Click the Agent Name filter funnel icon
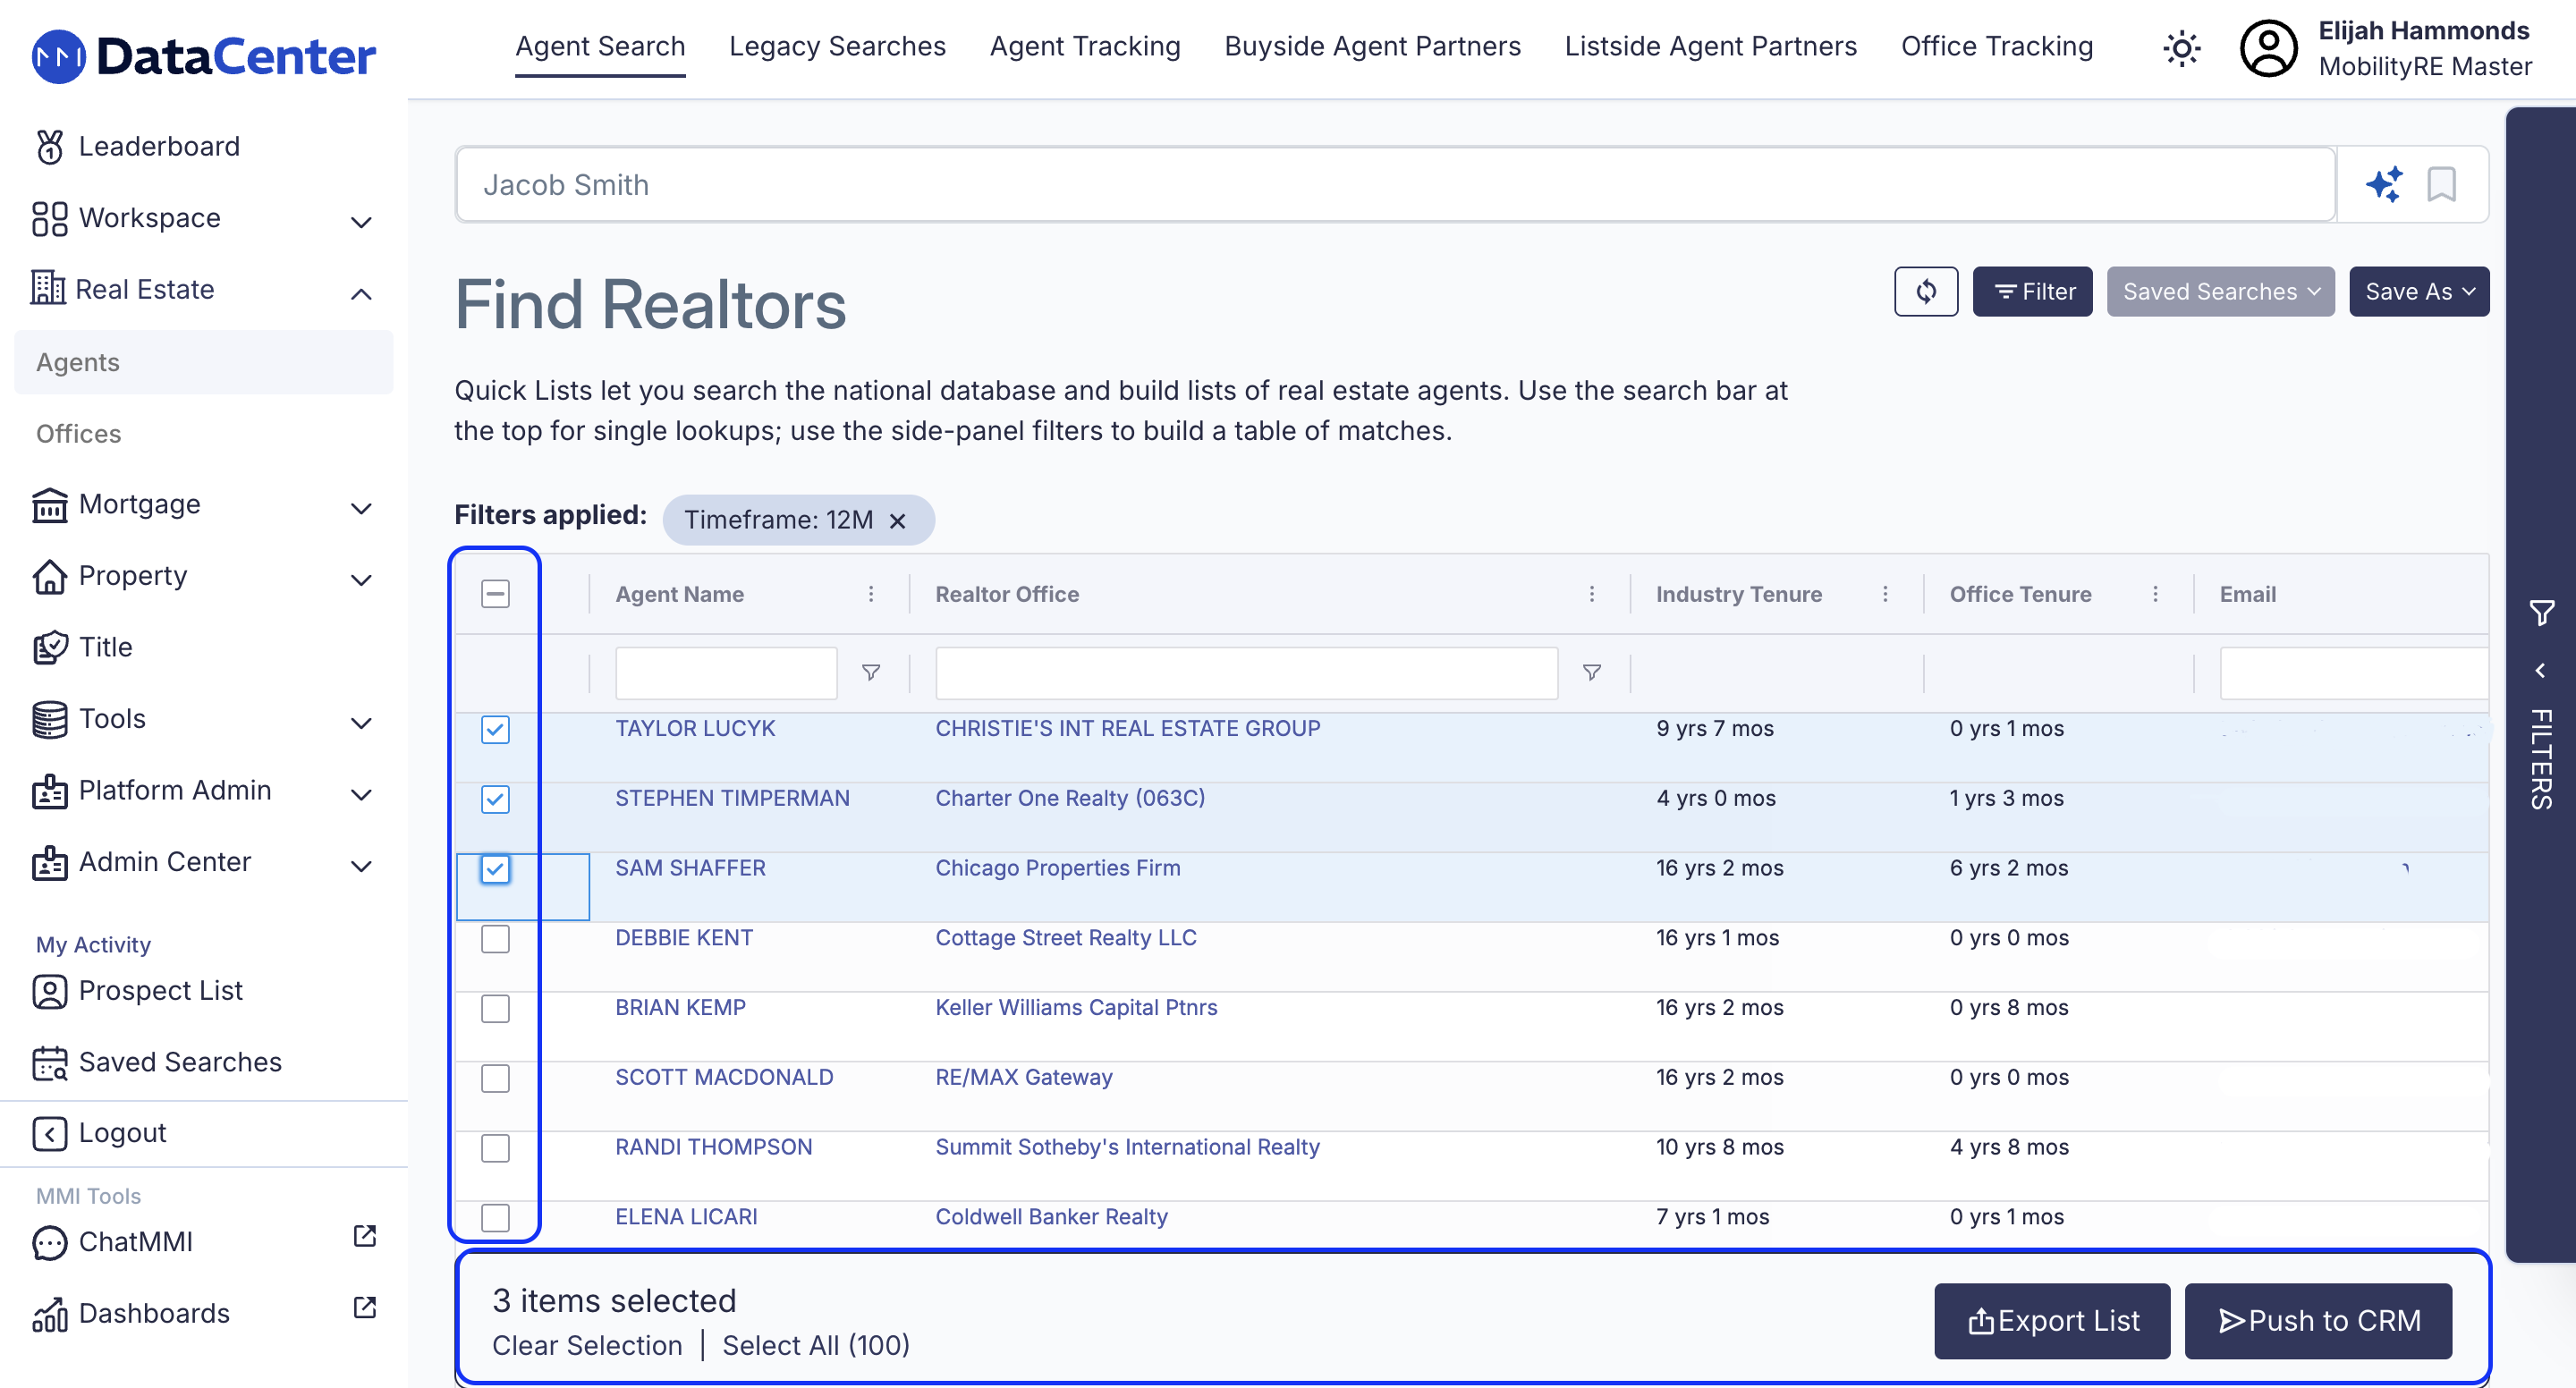The image size is (2576, 1388). coord(871,672)
